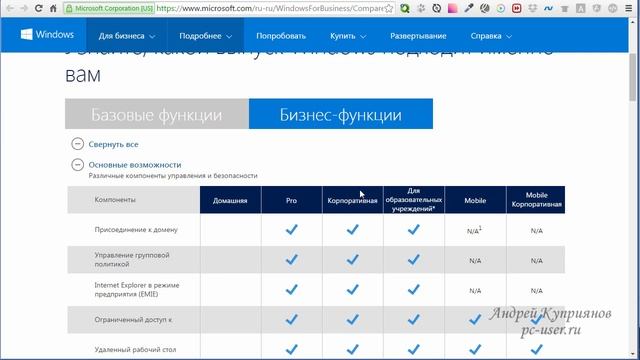The height and width of the screenshot is (360, 640).
Task: Expand the Справка menu
Action: coord(491,36)
